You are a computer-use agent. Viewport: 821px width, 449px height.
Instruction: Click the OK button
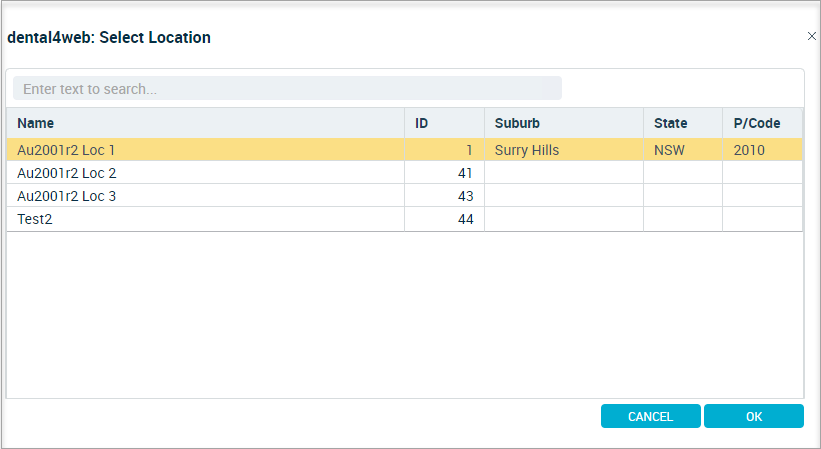(x=753, y=416)
